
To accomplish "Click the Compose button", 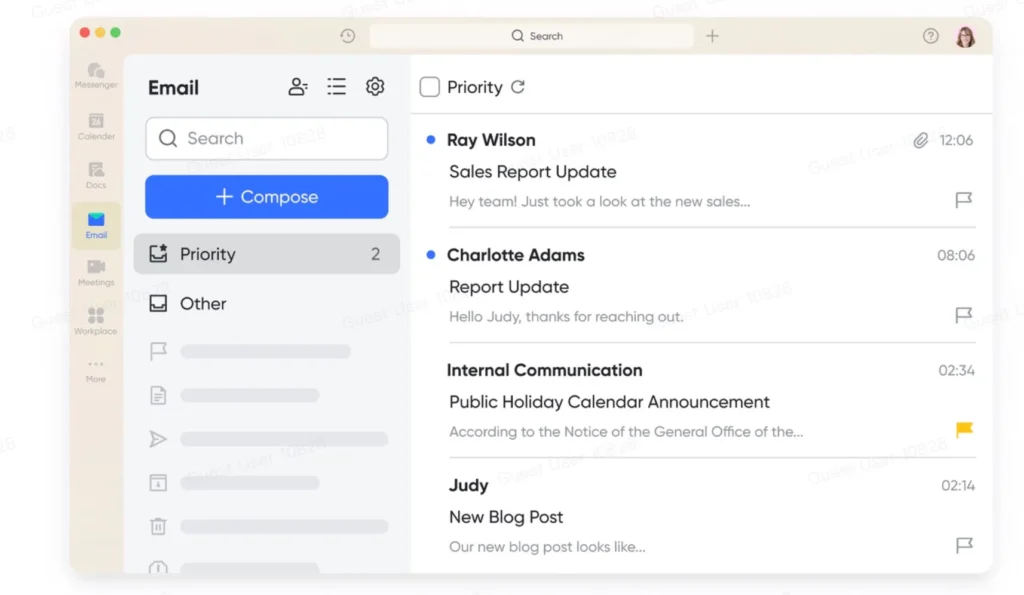I will click(x=266, y=197).
